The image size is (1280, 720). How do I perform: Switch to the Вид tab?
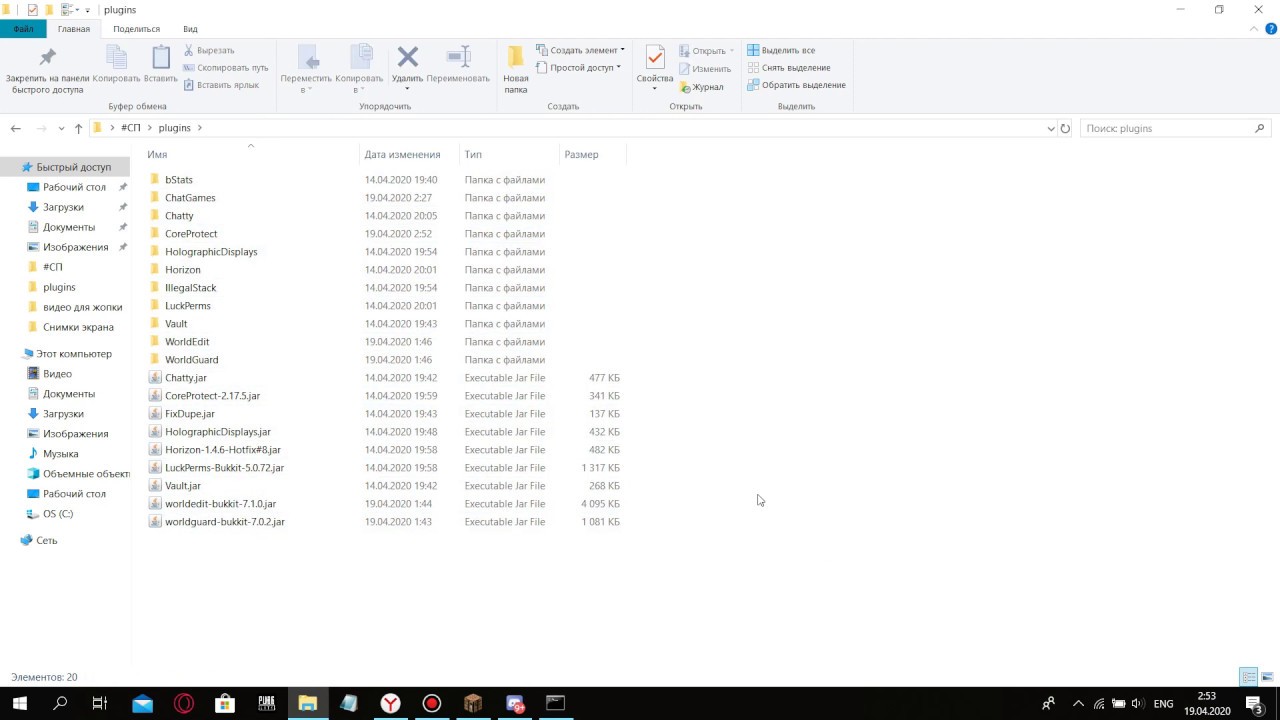(190, 29)
